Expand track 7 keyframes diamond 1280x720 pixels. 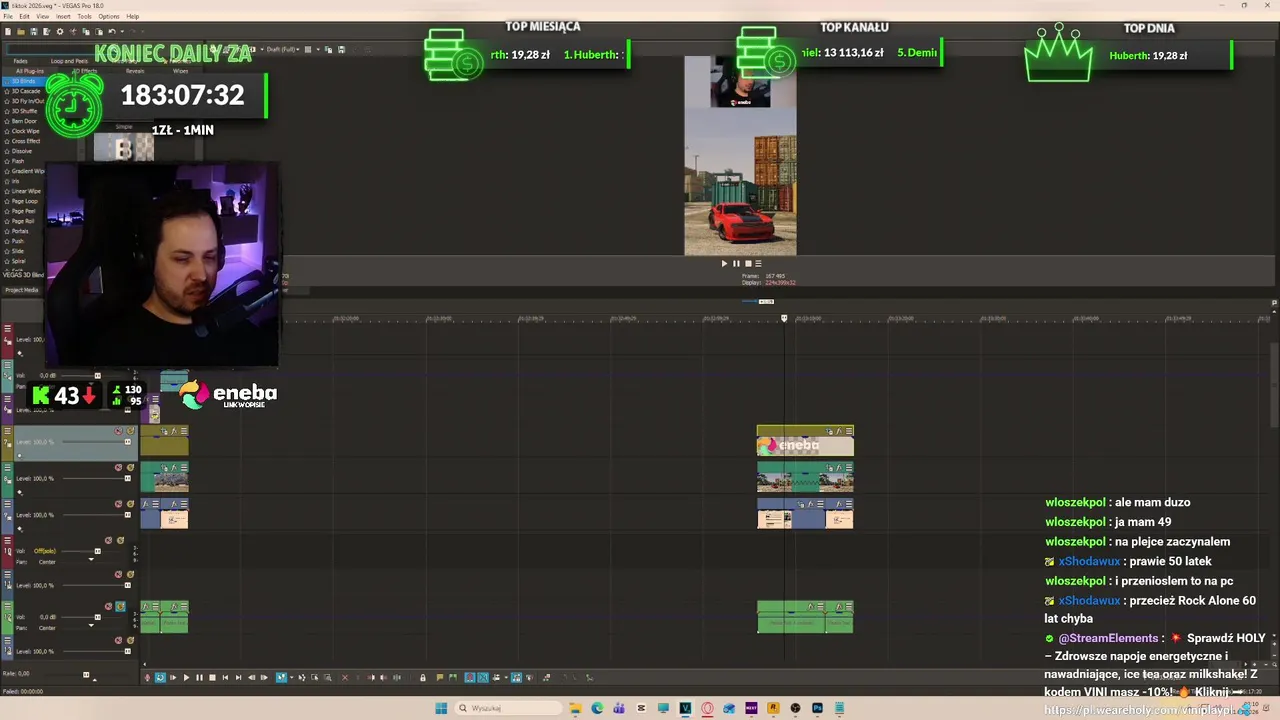[x=20, y=455]
